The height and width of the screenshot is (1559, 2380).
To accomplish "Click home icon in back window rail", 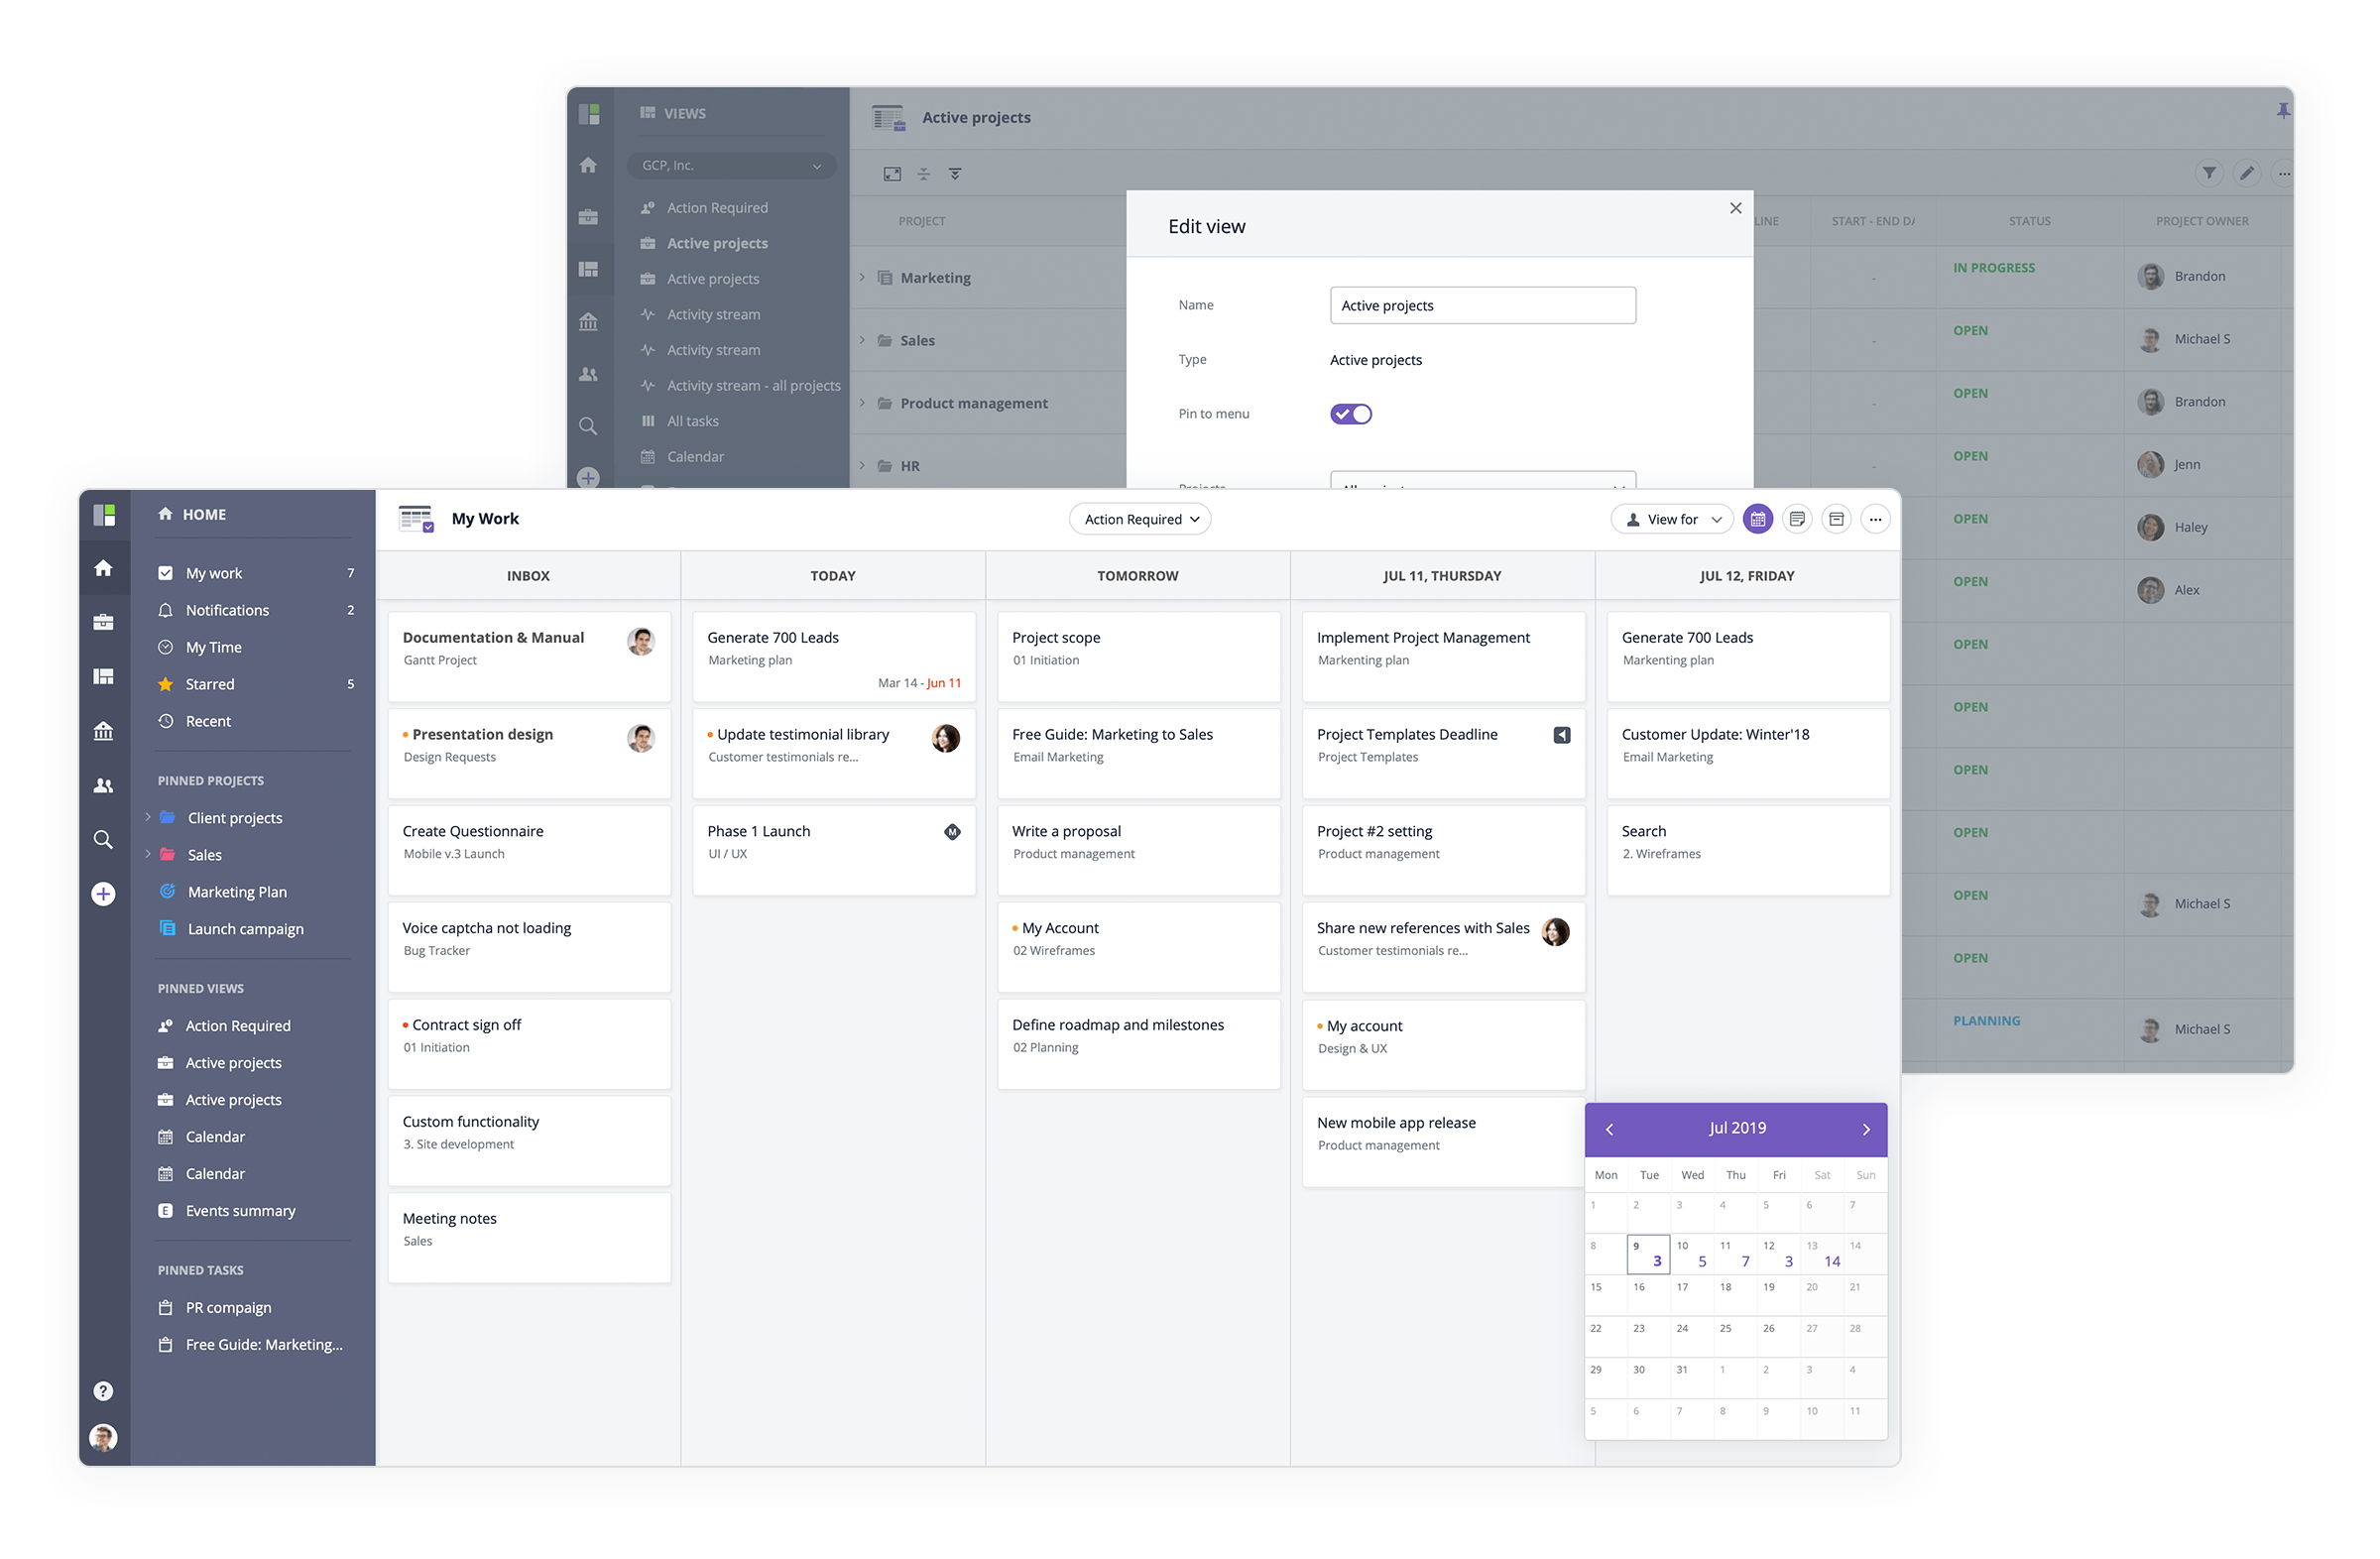I will click(588, 165).
